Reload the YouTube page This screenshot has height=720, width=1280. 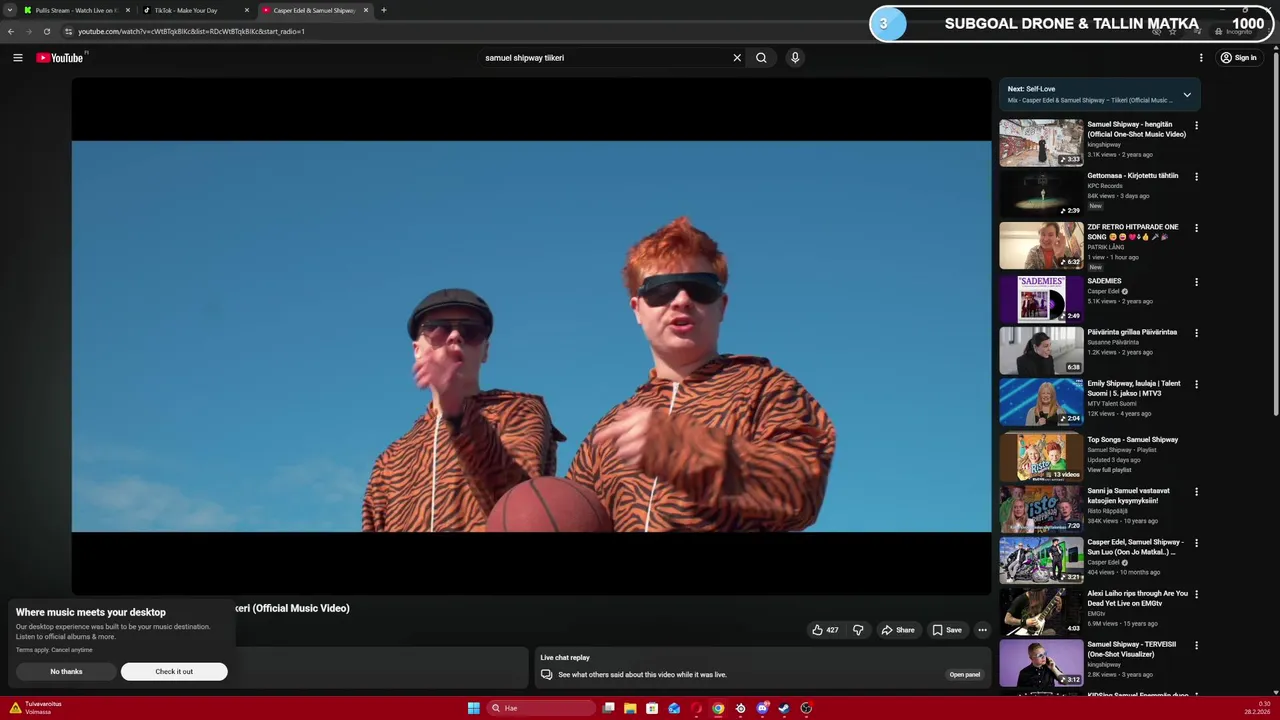[x=47, y=31]
